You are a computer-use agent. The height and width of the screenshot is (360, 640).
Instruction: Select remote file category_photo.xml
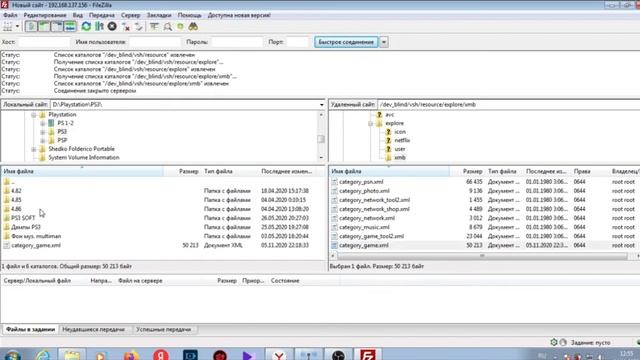point(364,191)
